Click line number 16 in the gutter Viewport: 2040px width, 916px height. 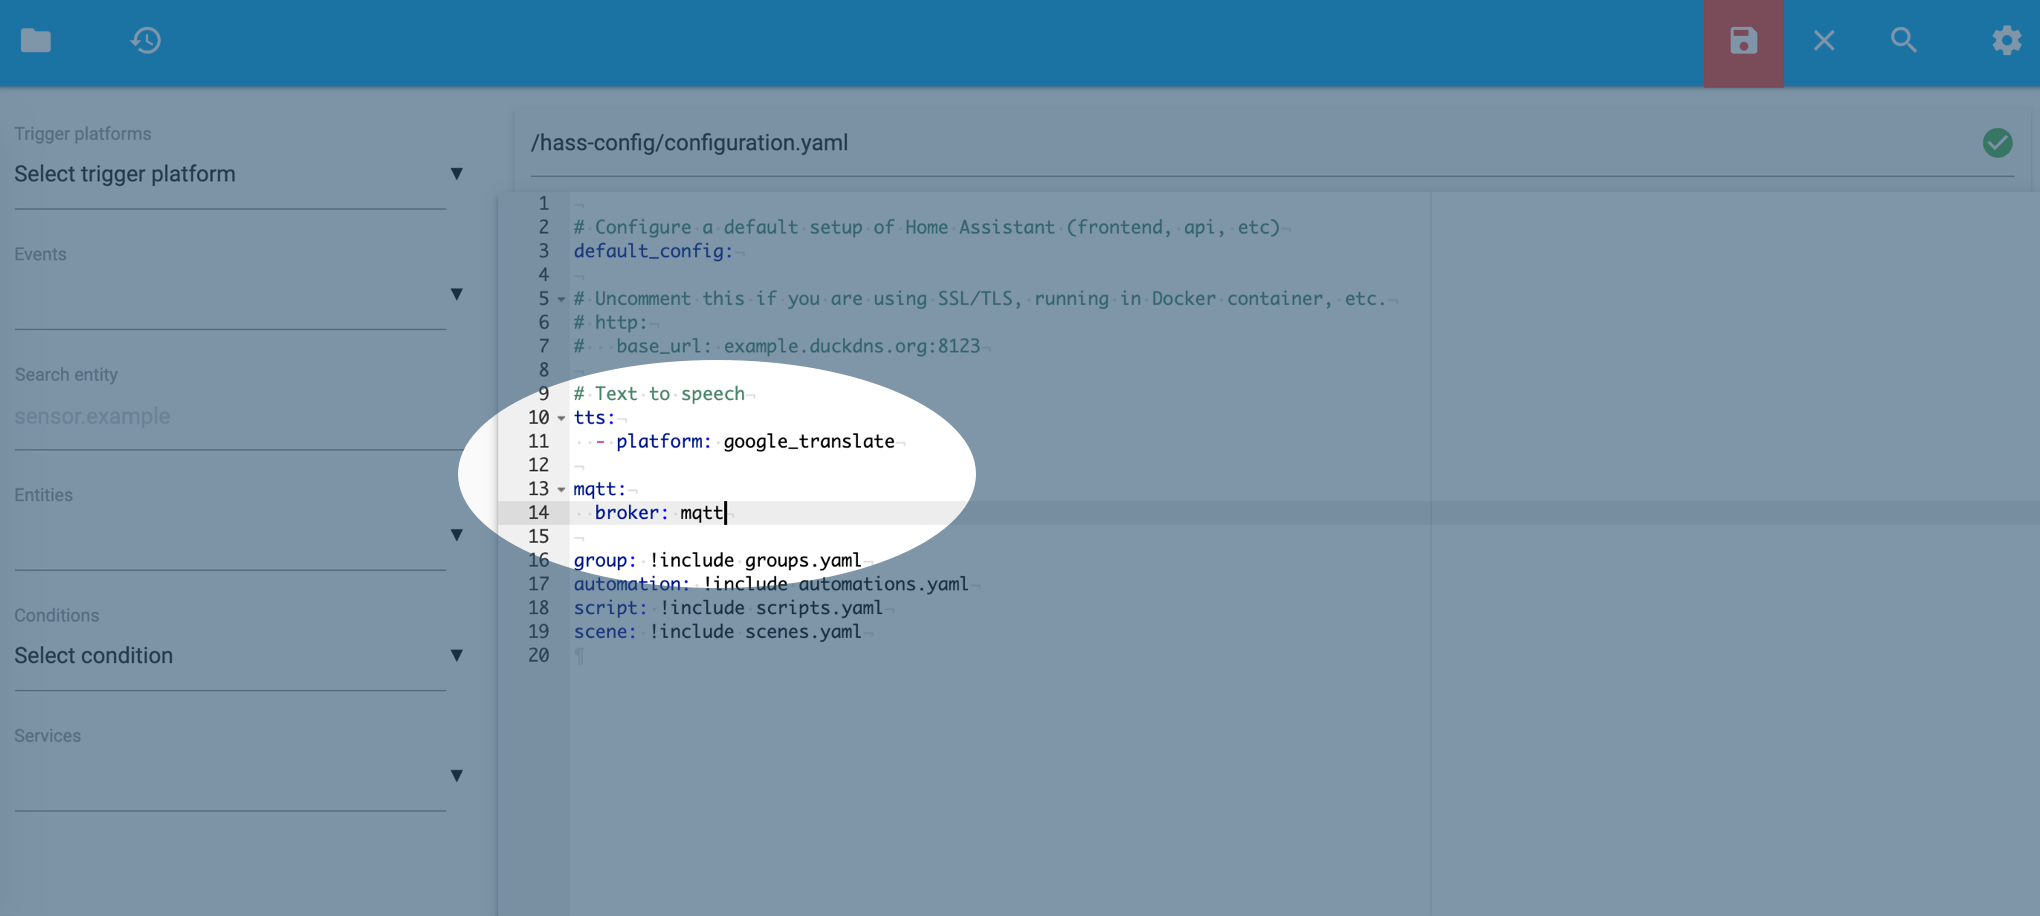tap(539, 560)
